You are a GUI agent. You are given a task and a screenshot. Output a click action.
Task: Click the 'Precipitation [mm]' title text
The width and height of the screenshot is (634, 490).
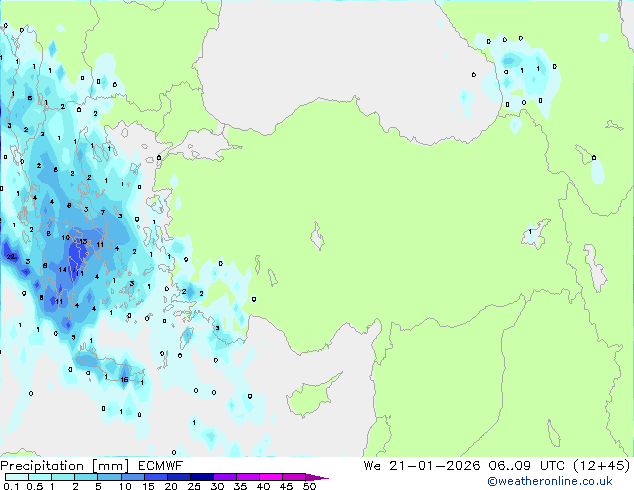tap(64, 466)
